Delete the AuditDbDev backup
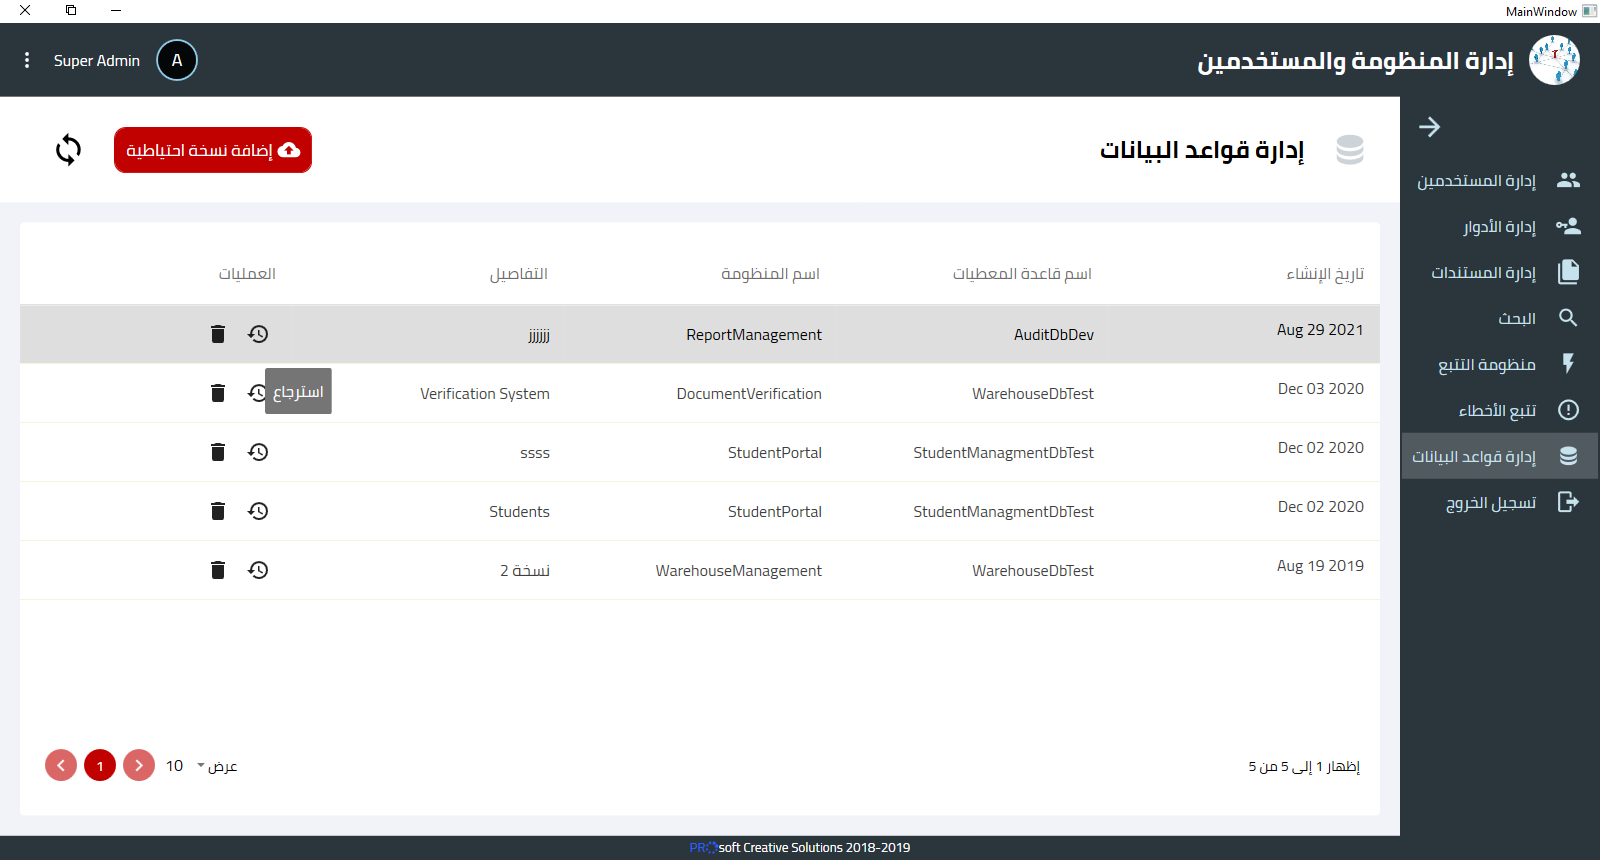The height and width of the screenshot is (860, 1600). tap(218, 334)
